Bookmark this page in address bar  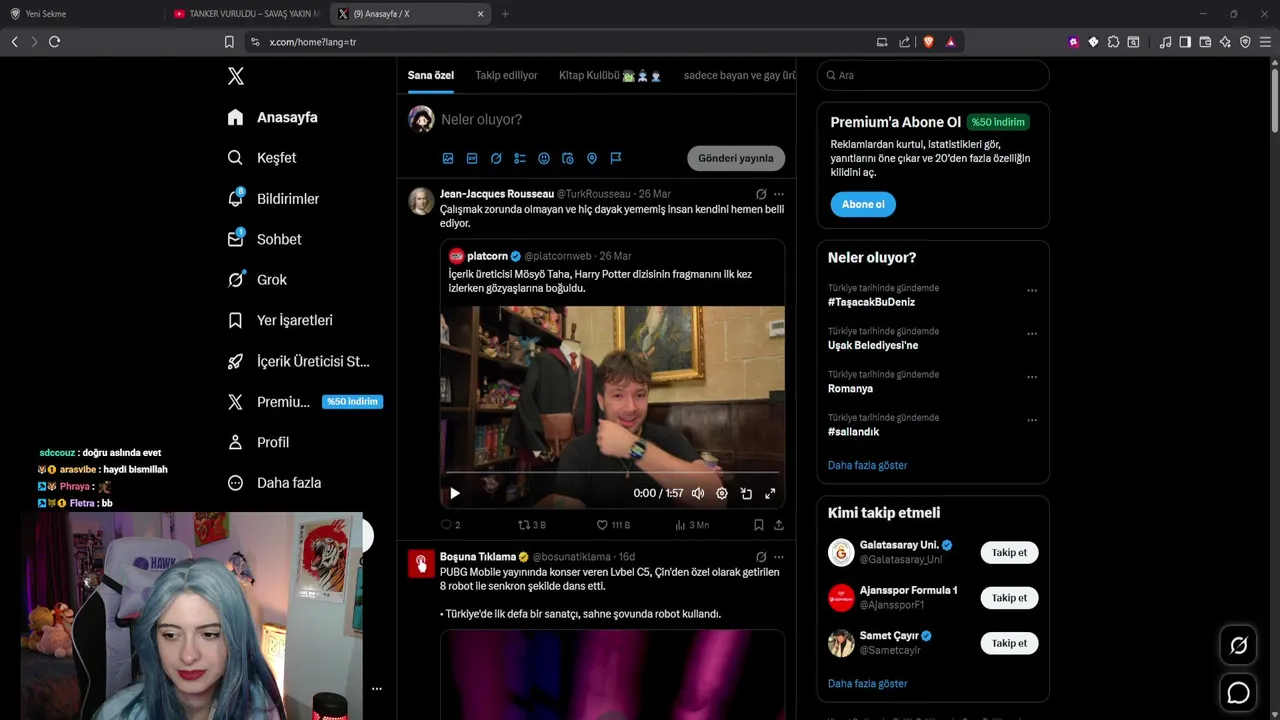click(x=229, y=42)
